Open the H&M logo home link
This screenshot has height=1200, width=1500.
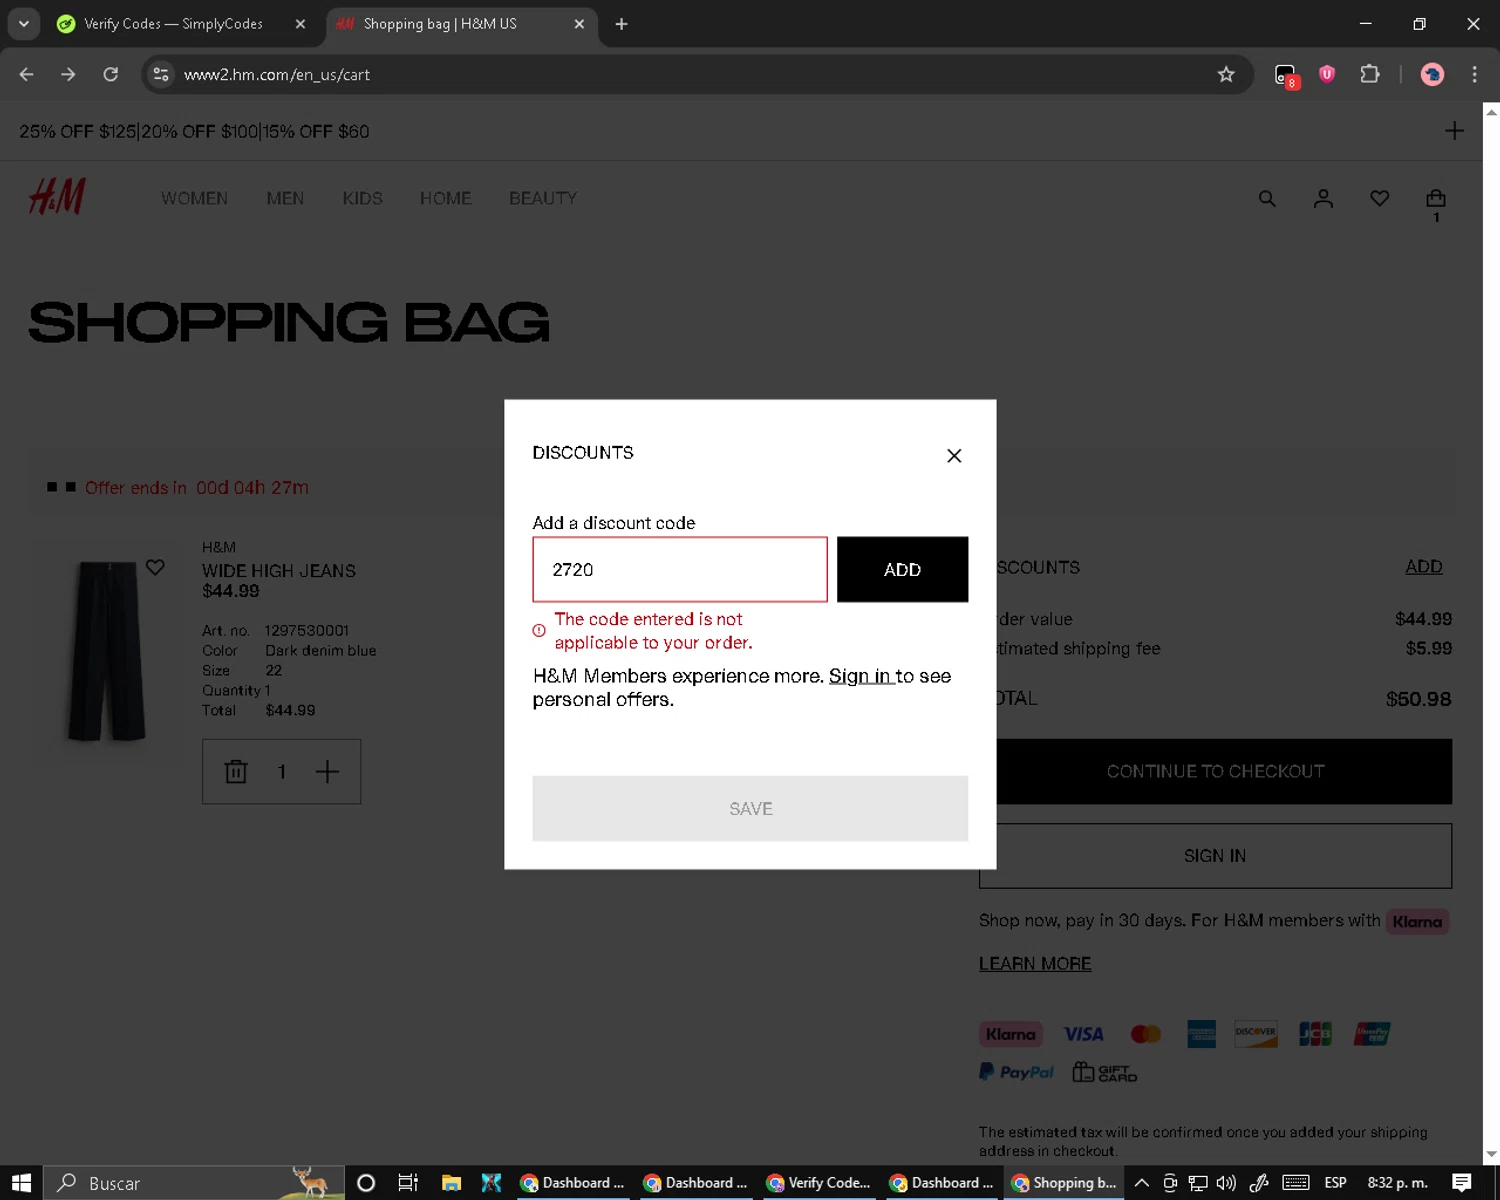click(57, 197)
